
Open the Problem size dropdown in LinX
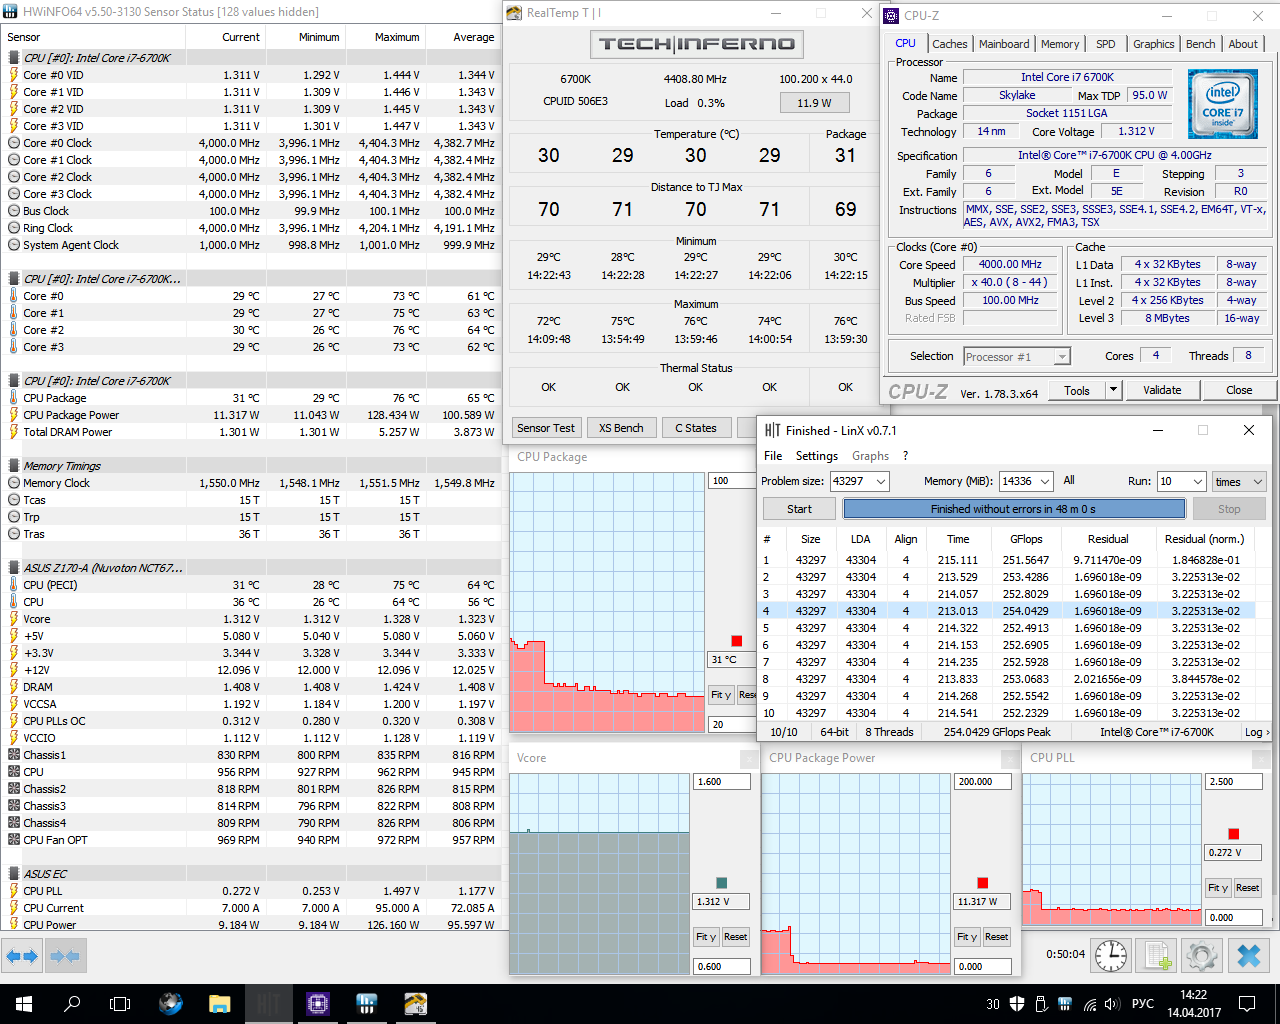[x=881, y=482]
